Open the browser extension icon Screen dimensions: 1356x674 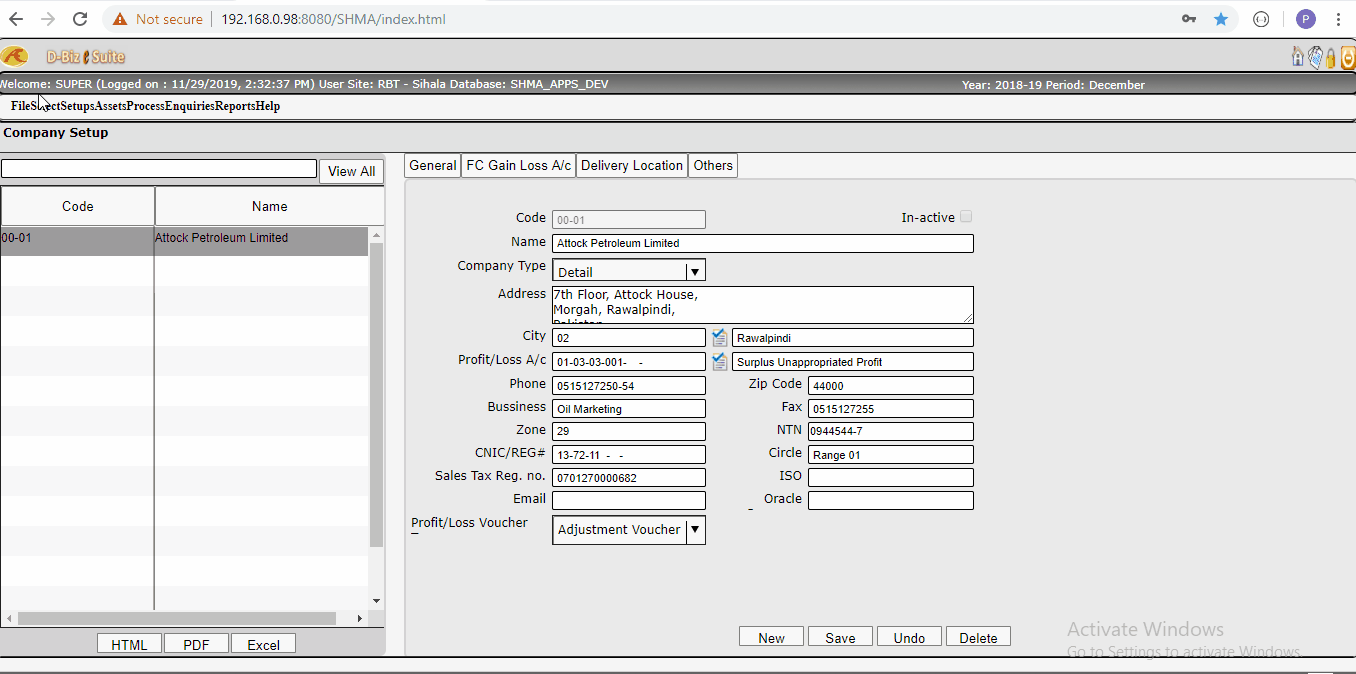[1261, 19]
